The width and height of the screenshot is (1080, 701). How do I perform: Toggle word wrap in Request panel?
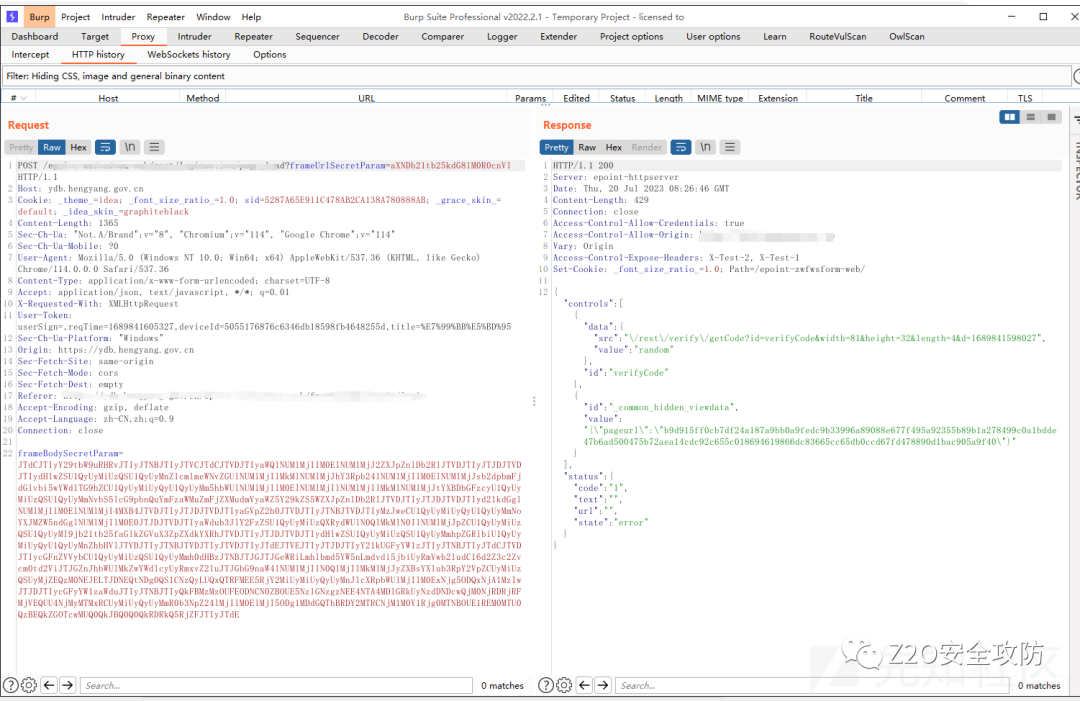[x=105, y=147]
